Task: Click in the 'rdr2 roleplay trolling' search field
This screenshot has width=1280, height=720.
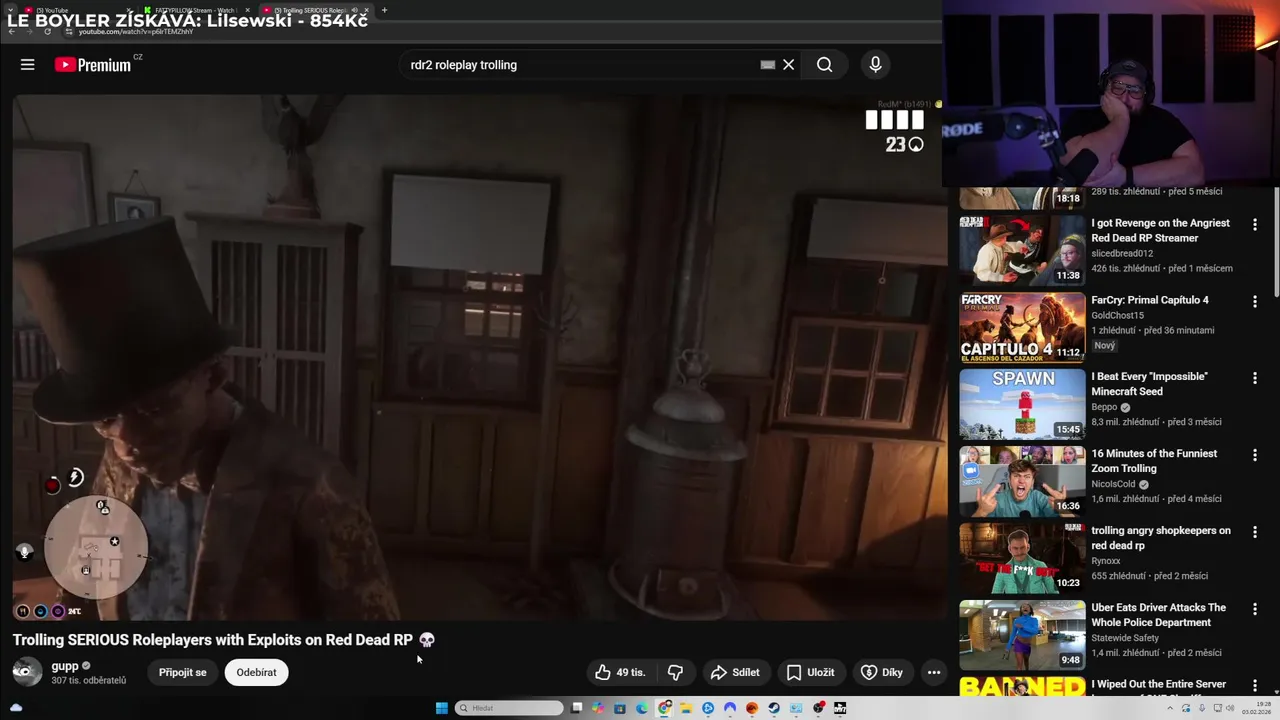Action: pyautogui.click(x=580, y=65)
